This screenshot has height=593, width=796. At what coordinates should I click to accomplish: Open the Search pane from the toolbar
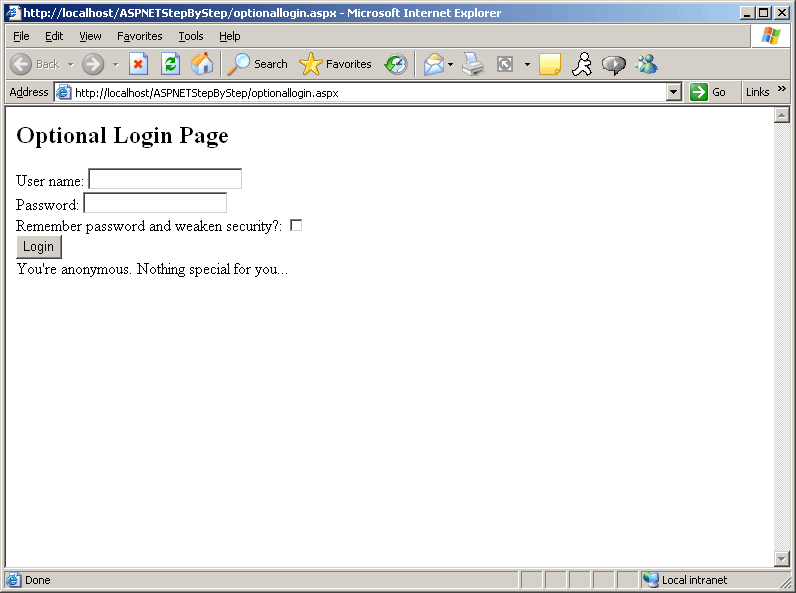tap(257, 64)
